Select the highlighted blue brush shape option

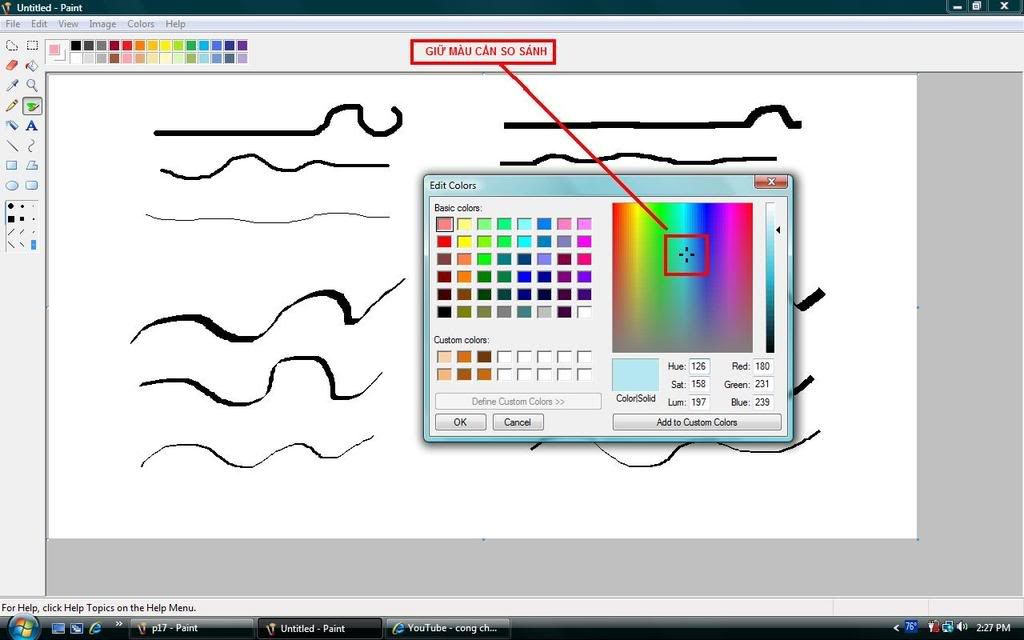pyautogui.click(x=33, y=245)
